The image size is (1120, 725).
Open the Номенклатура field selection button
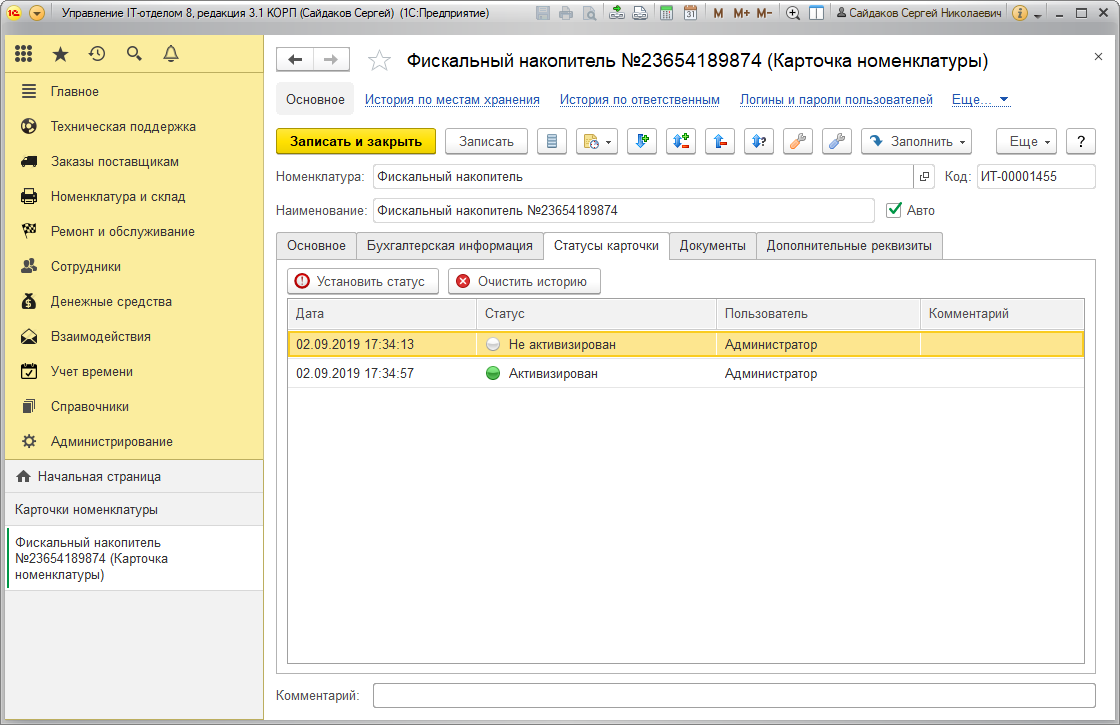coord(924,176)
